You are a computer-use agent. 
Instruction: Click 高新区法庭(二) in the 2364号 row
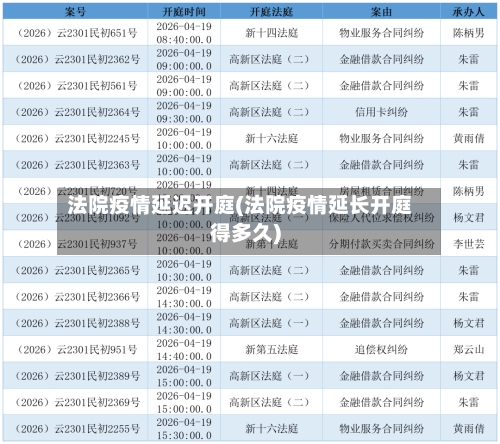point(269,112)
